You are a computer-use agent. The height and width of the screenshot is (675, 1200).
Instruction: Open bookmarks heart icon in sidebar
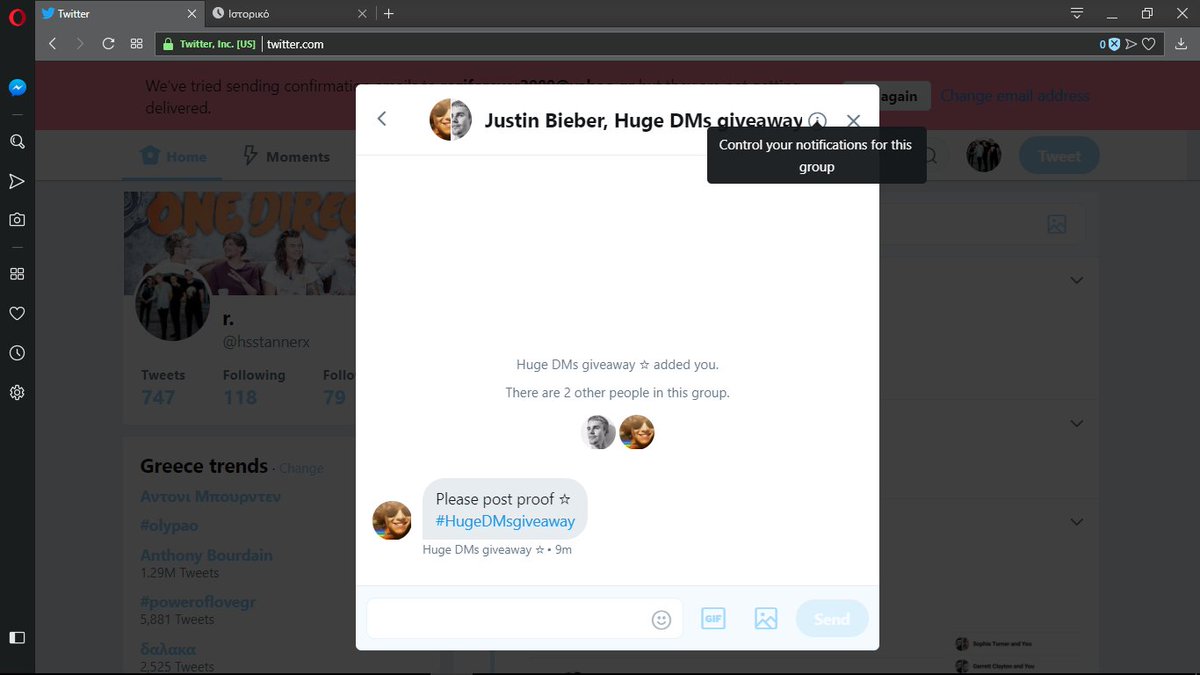pos(17,313)
